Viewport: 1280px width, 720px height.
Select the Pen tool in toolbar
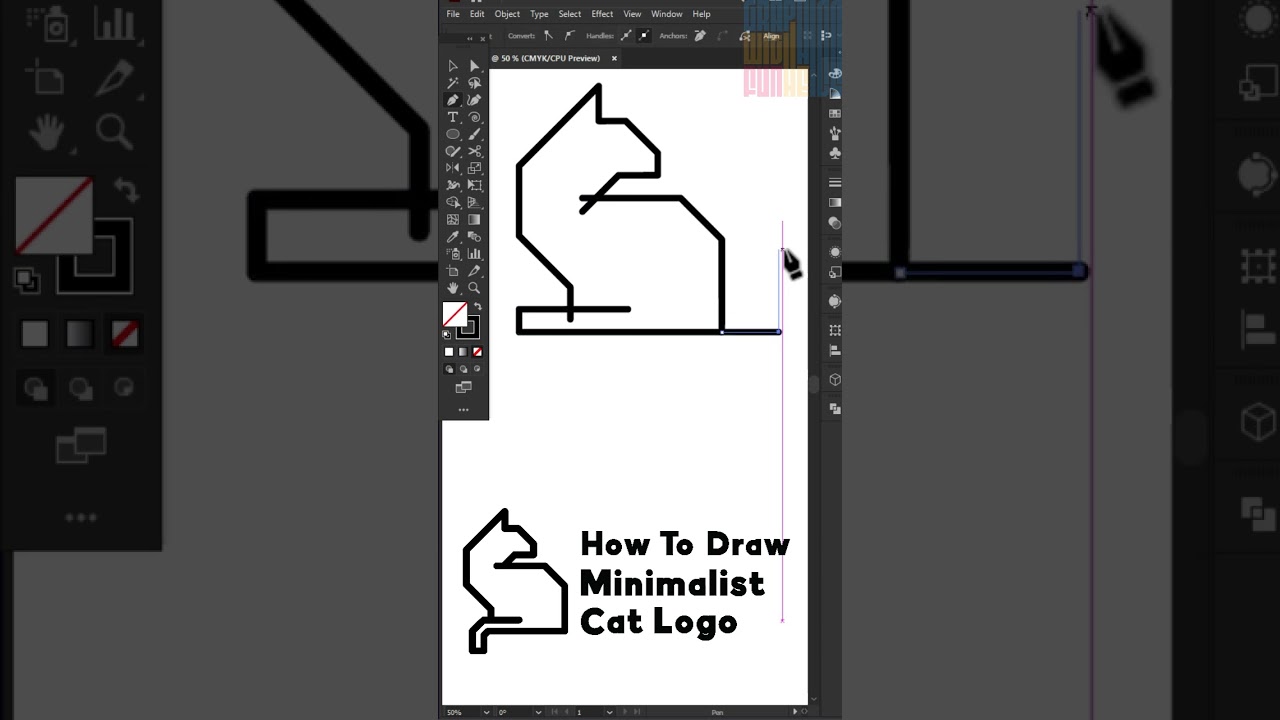[x=453, y=100]
